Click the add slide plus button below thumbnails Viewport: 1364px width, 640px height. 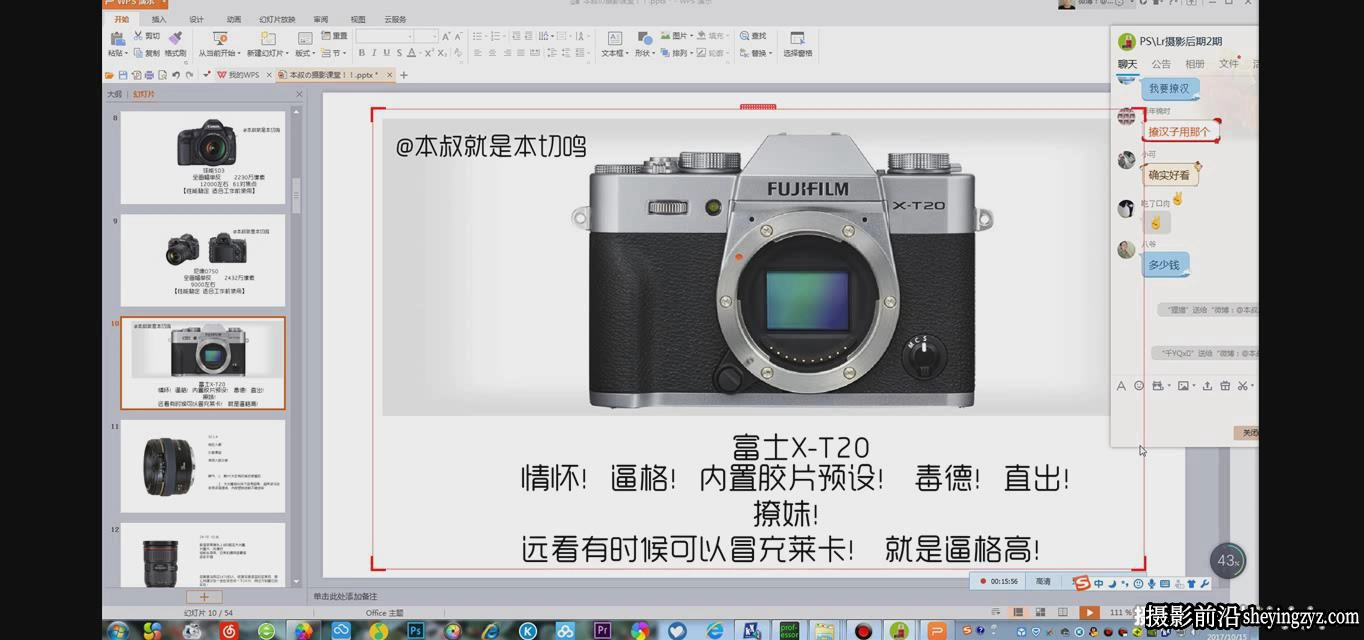204,597
